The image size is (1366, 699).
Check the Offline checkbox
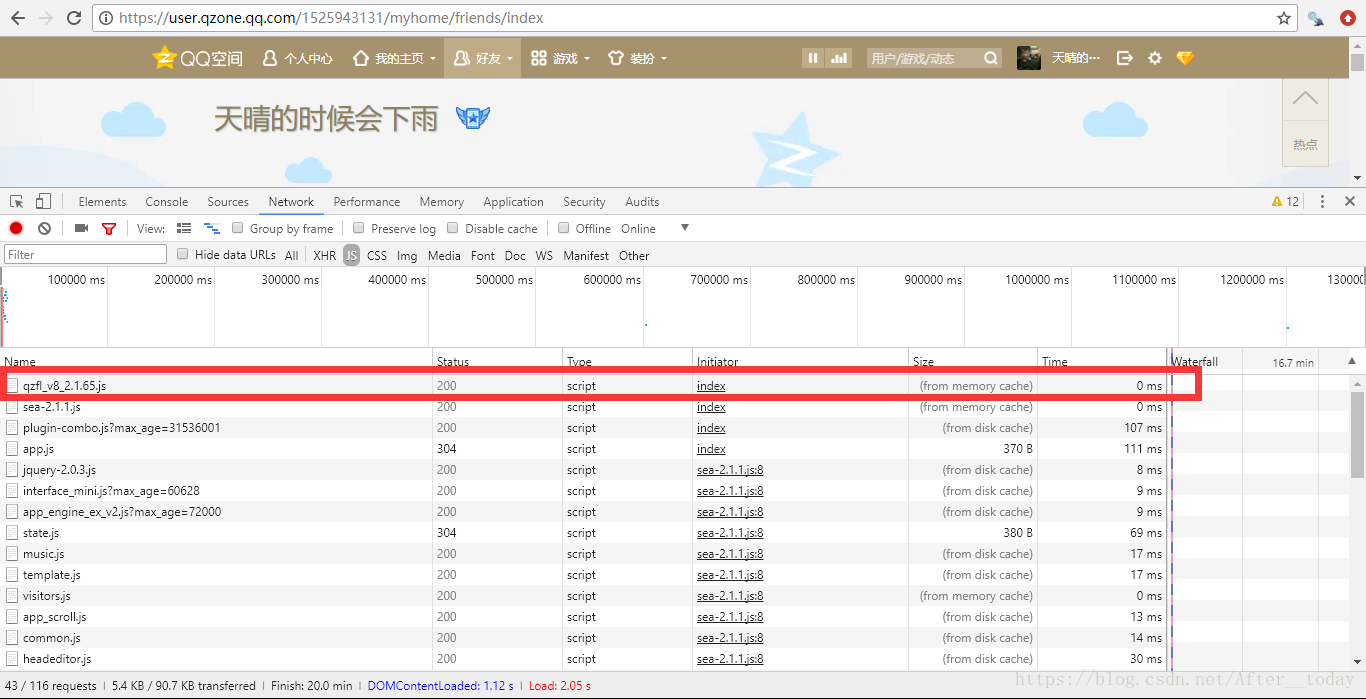click(564, 228)
